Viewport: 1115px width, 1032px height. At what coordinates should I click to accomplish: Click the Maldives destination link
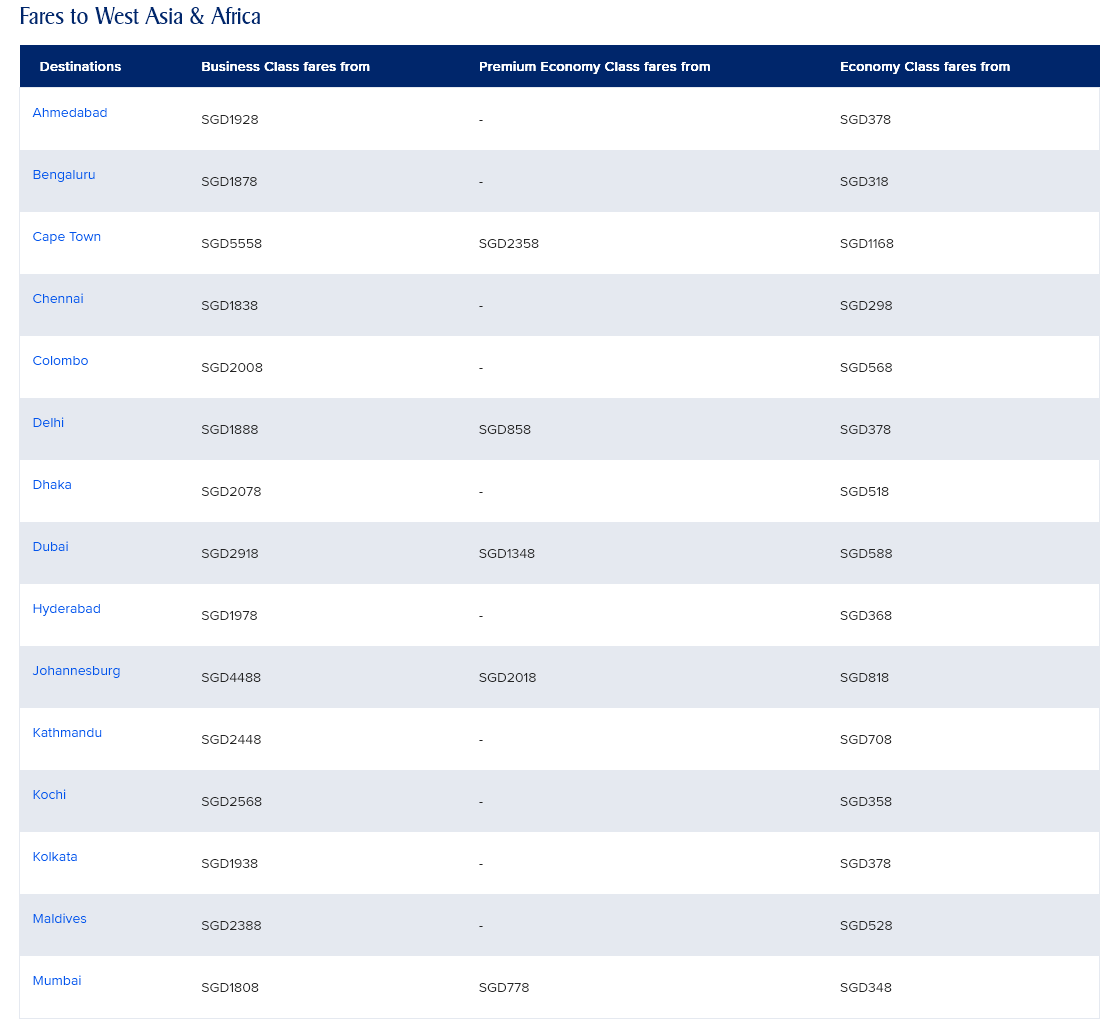coord(60,919)
